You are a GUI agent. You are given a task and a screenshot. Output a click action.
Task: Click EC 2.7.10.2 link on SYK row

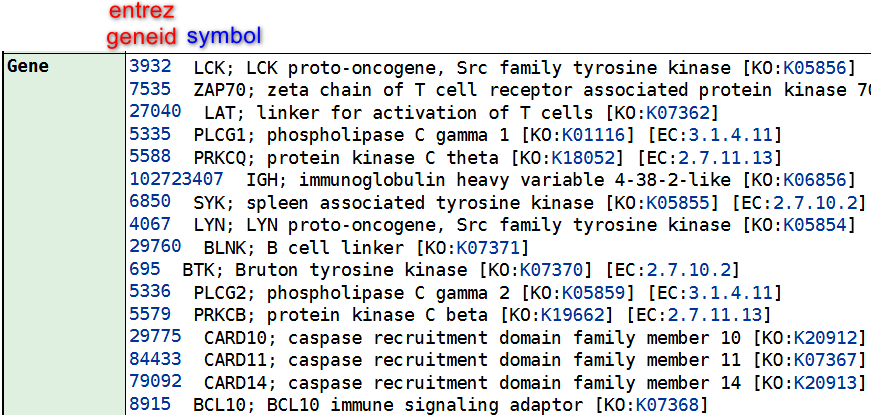pos(815,203)
